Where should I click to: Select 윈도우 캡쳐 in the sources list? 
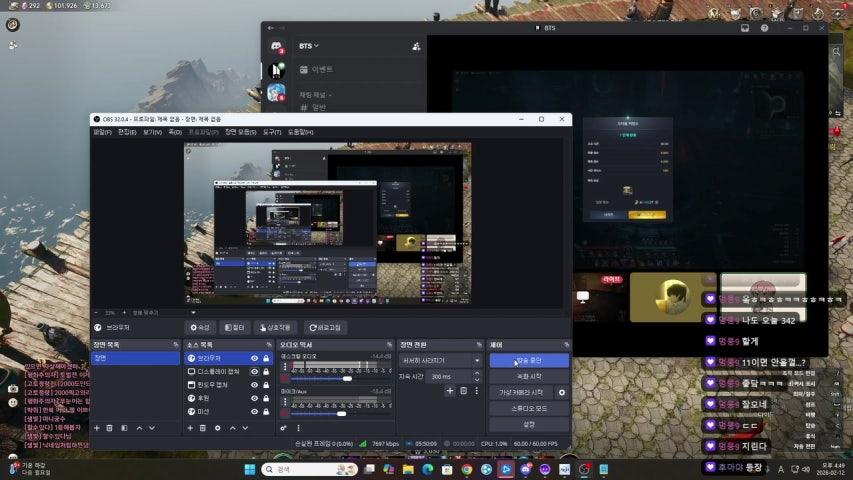click(228, 385)
